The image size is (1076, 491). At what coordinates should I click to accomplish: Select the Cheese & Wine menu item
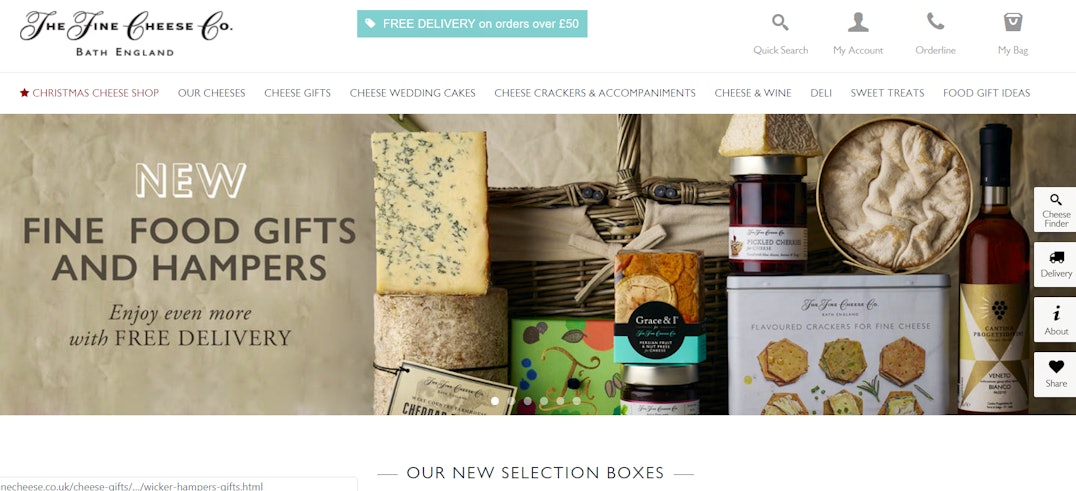tap(753, 93)
